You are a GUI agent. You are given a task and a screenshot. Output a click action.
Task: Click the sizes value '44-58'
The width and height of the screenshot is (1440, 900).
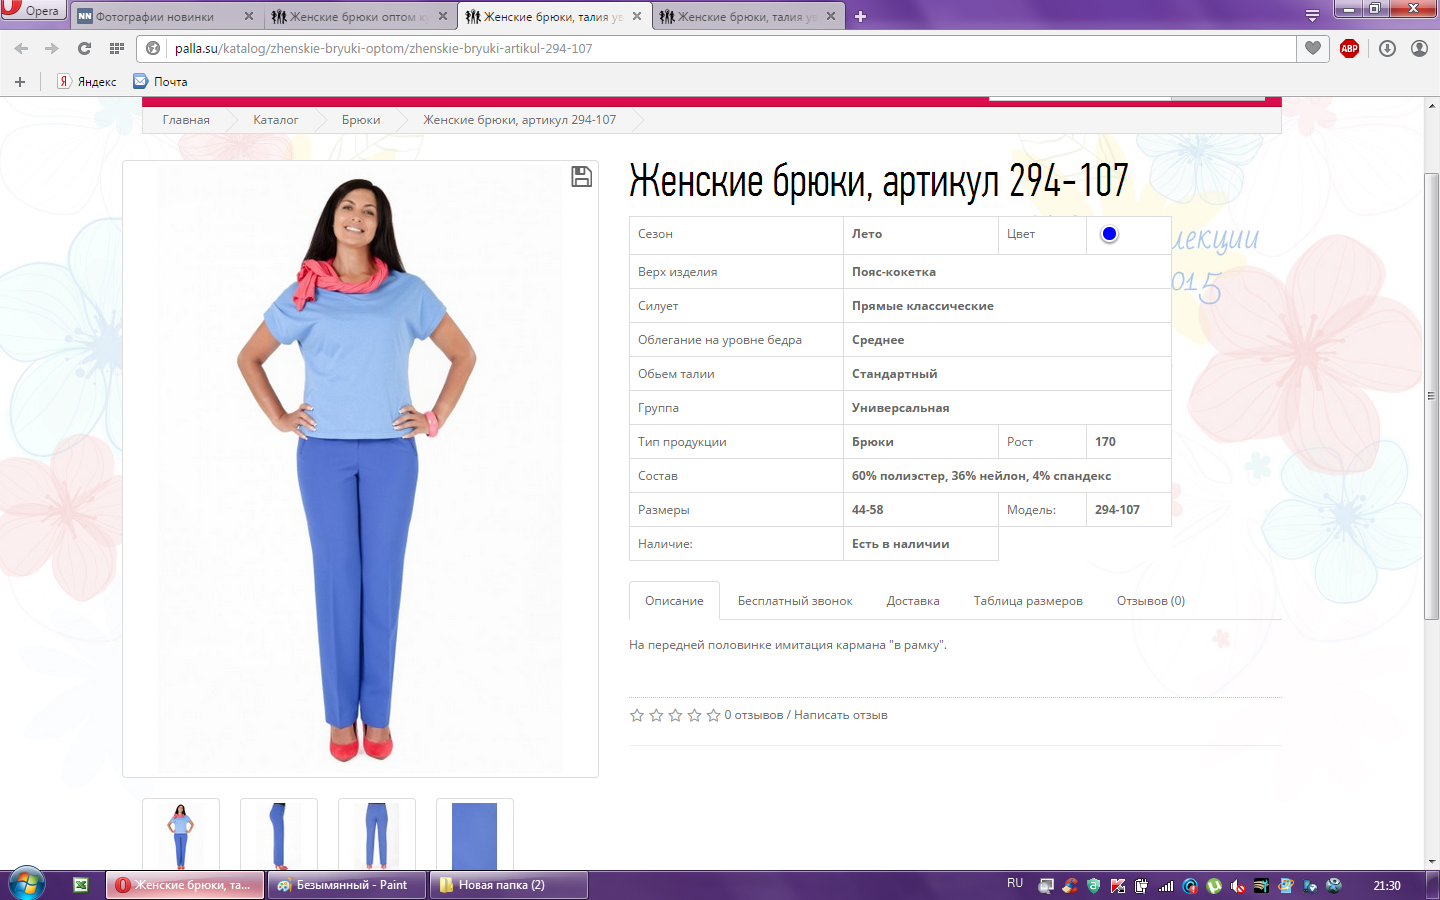point(868,510)
